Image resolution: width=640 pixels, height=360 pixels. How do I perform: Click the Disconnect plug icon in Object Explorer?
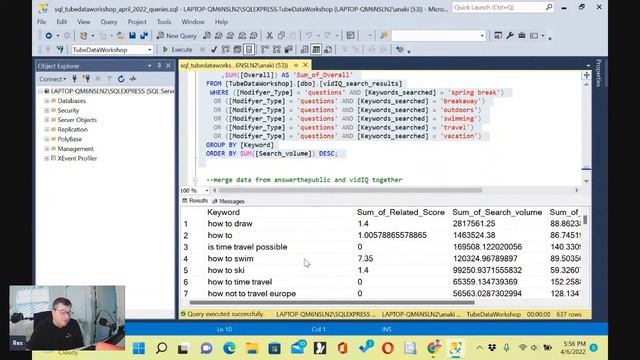point(86,79)
